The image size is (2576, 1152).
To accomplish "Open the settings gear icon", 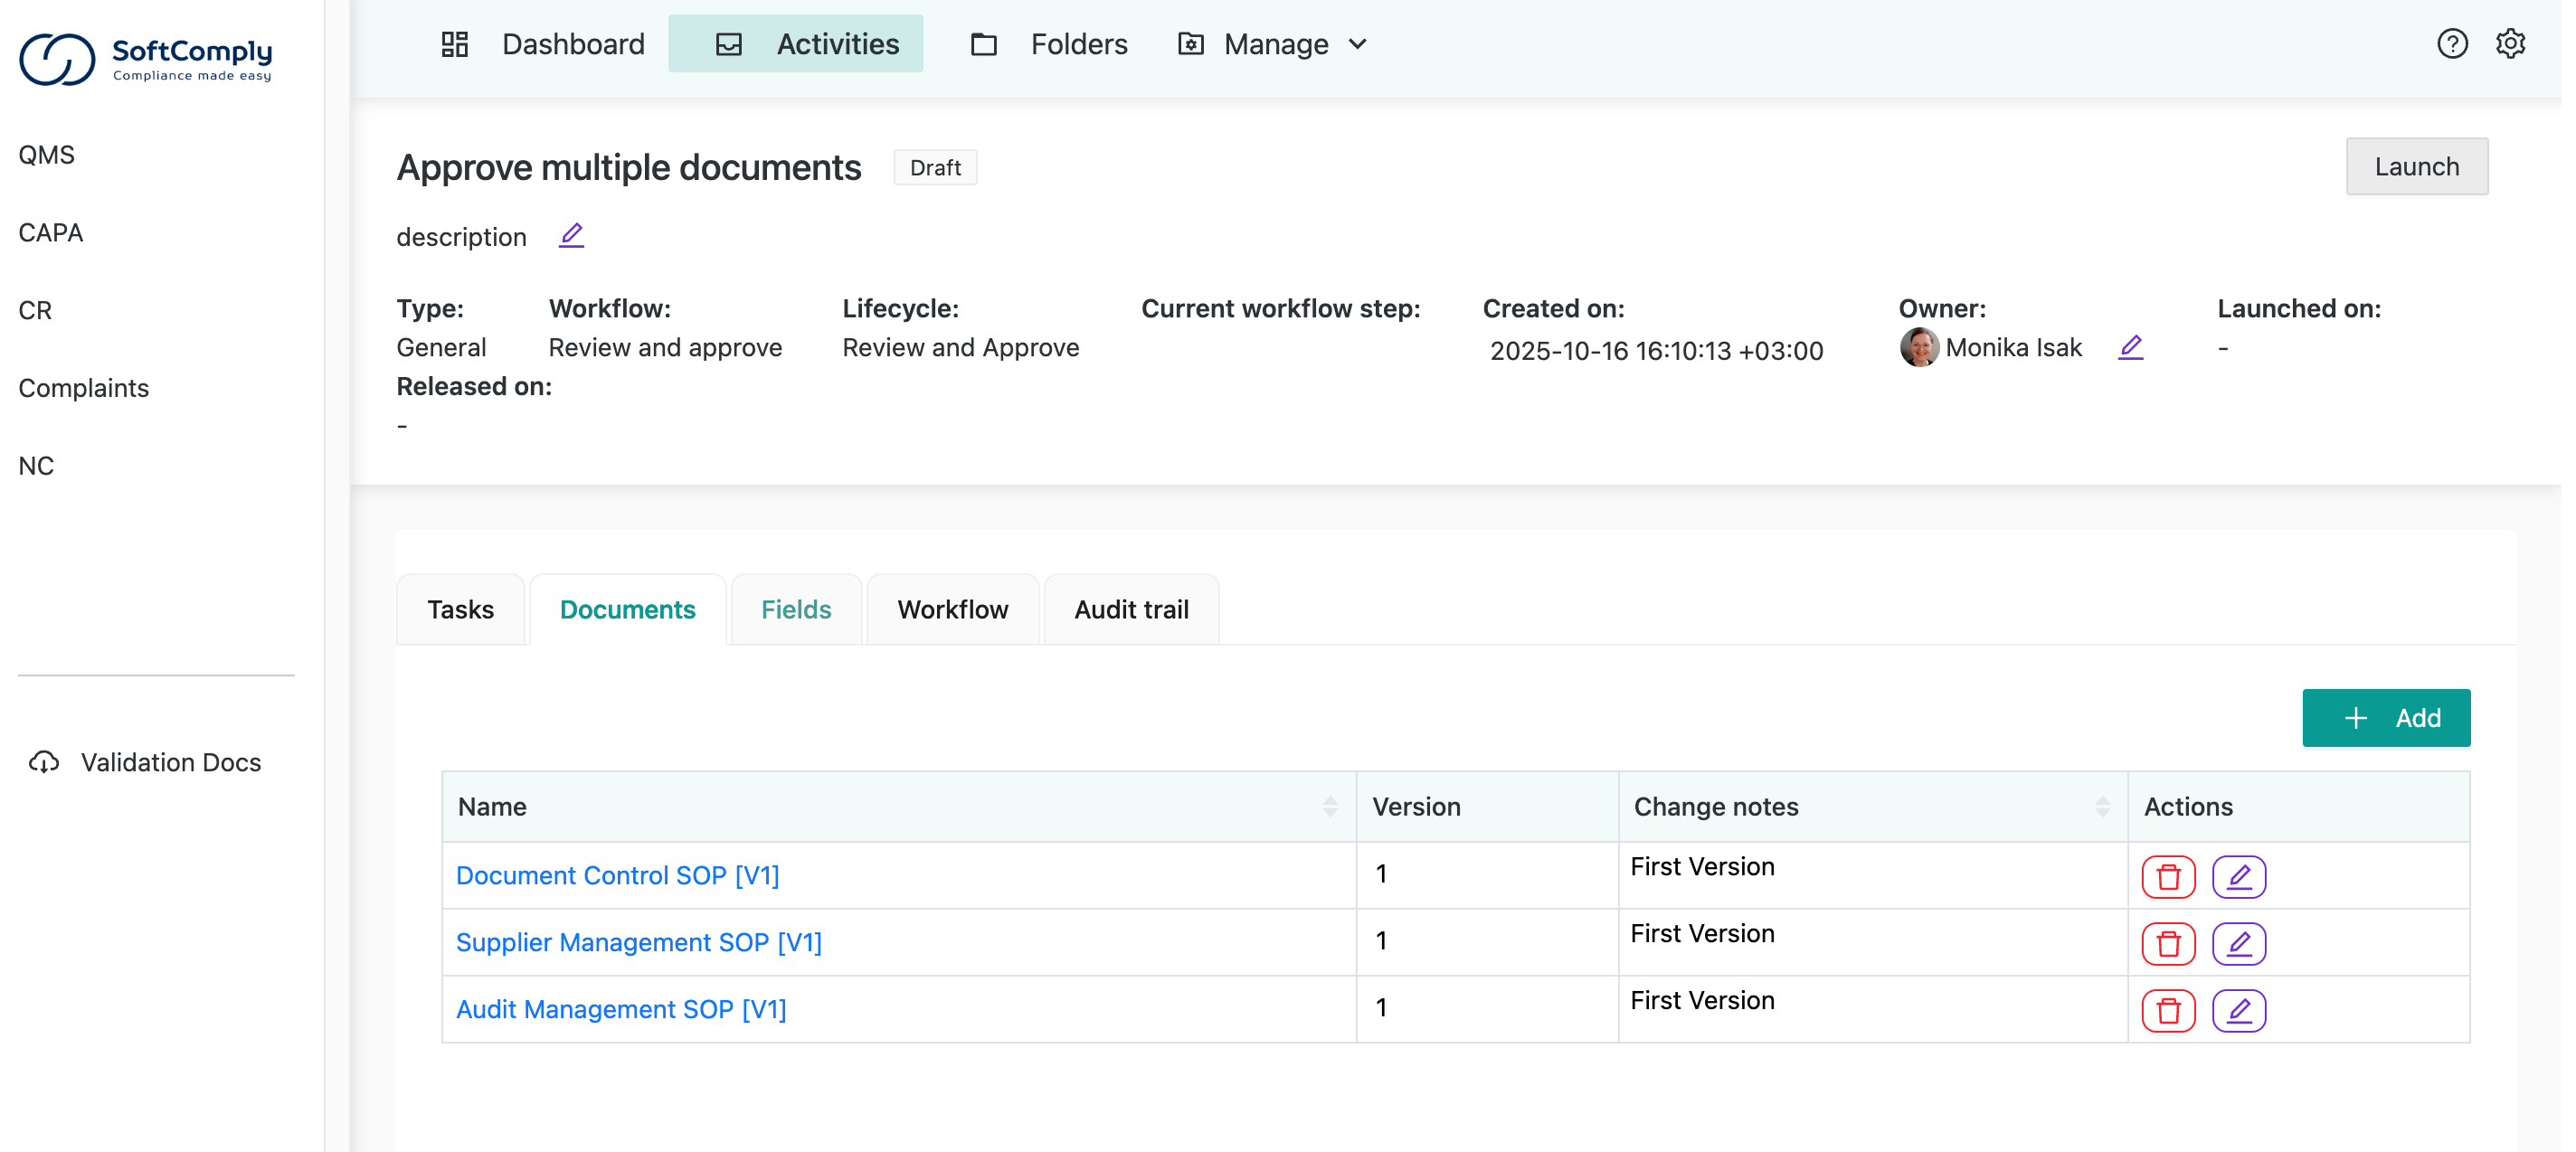I will [x=2509, y=44].
